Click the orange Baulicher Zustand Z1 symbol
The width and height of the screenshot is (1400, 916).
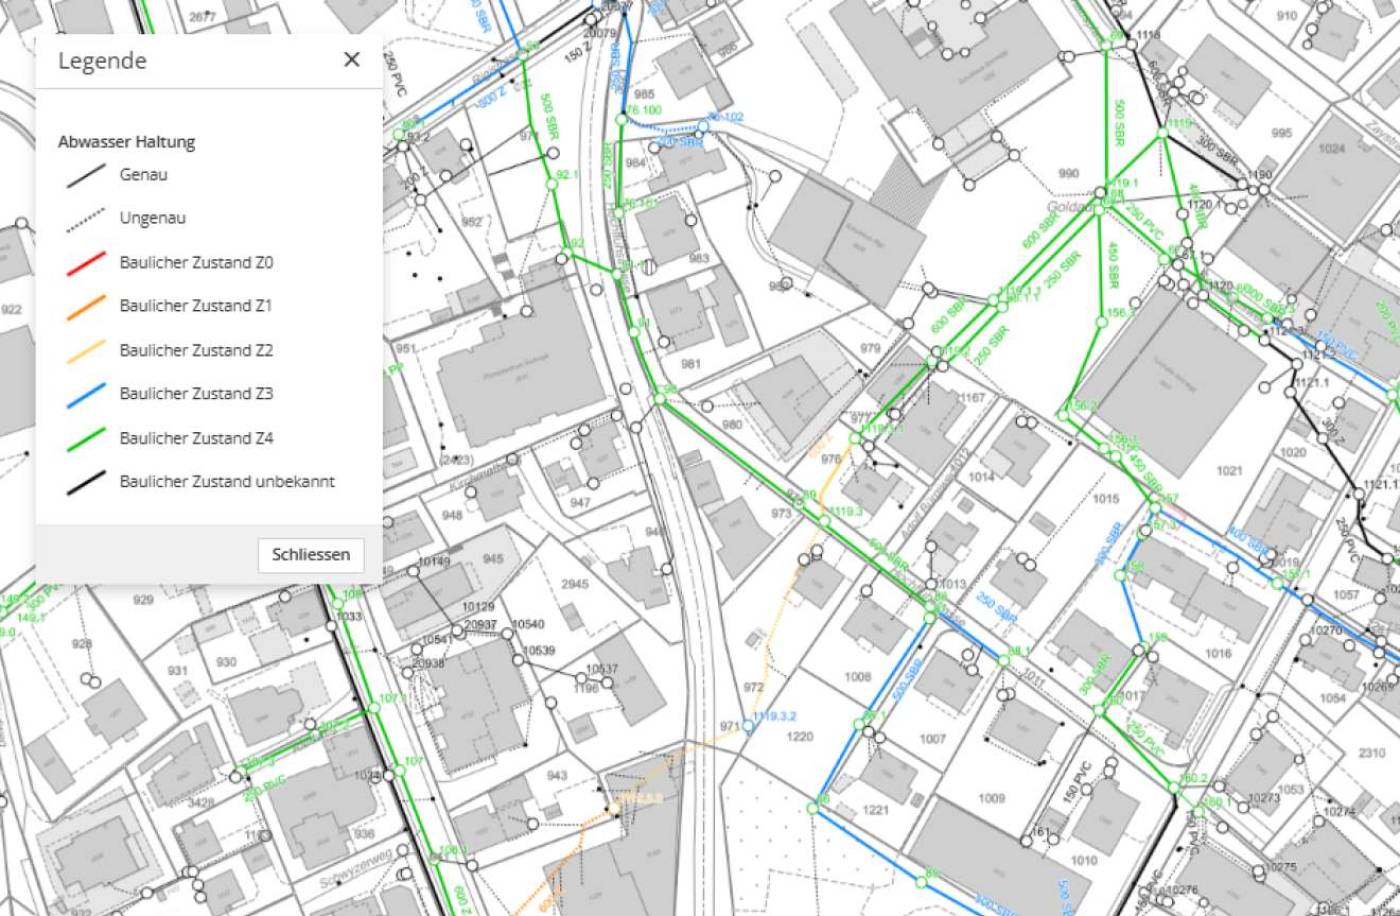pyautogui.click(x=85, y=305)
